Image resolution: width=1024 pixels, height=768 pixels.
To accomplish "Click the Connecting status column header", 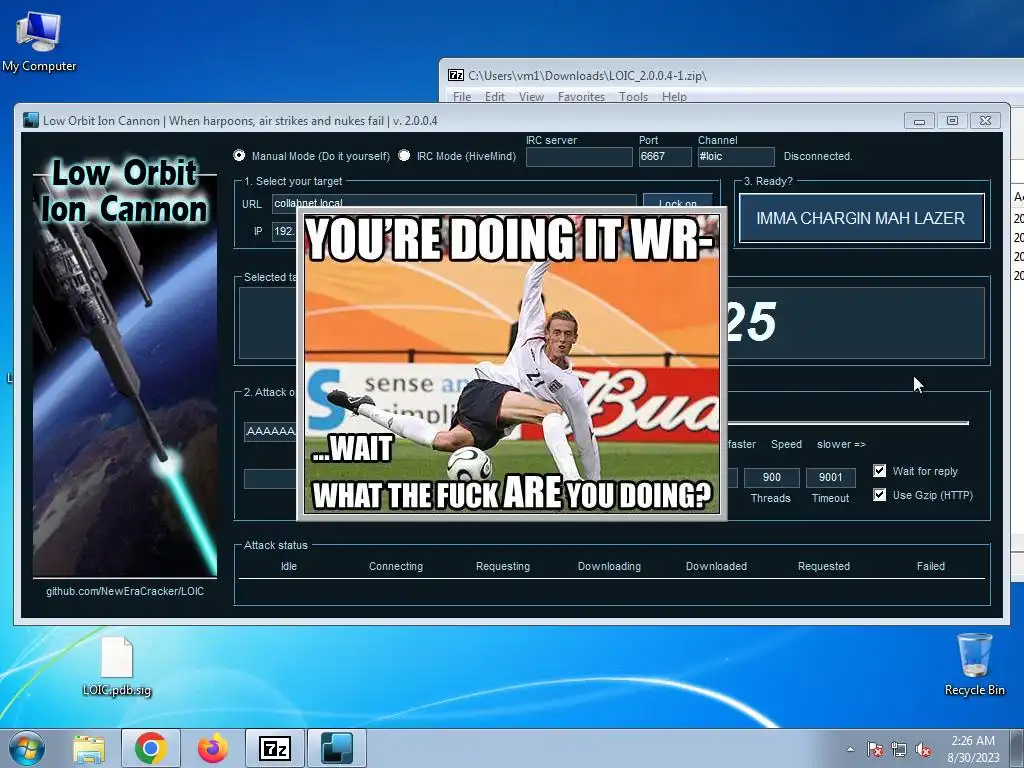I will pyautogui.click(x=396, y=566).
